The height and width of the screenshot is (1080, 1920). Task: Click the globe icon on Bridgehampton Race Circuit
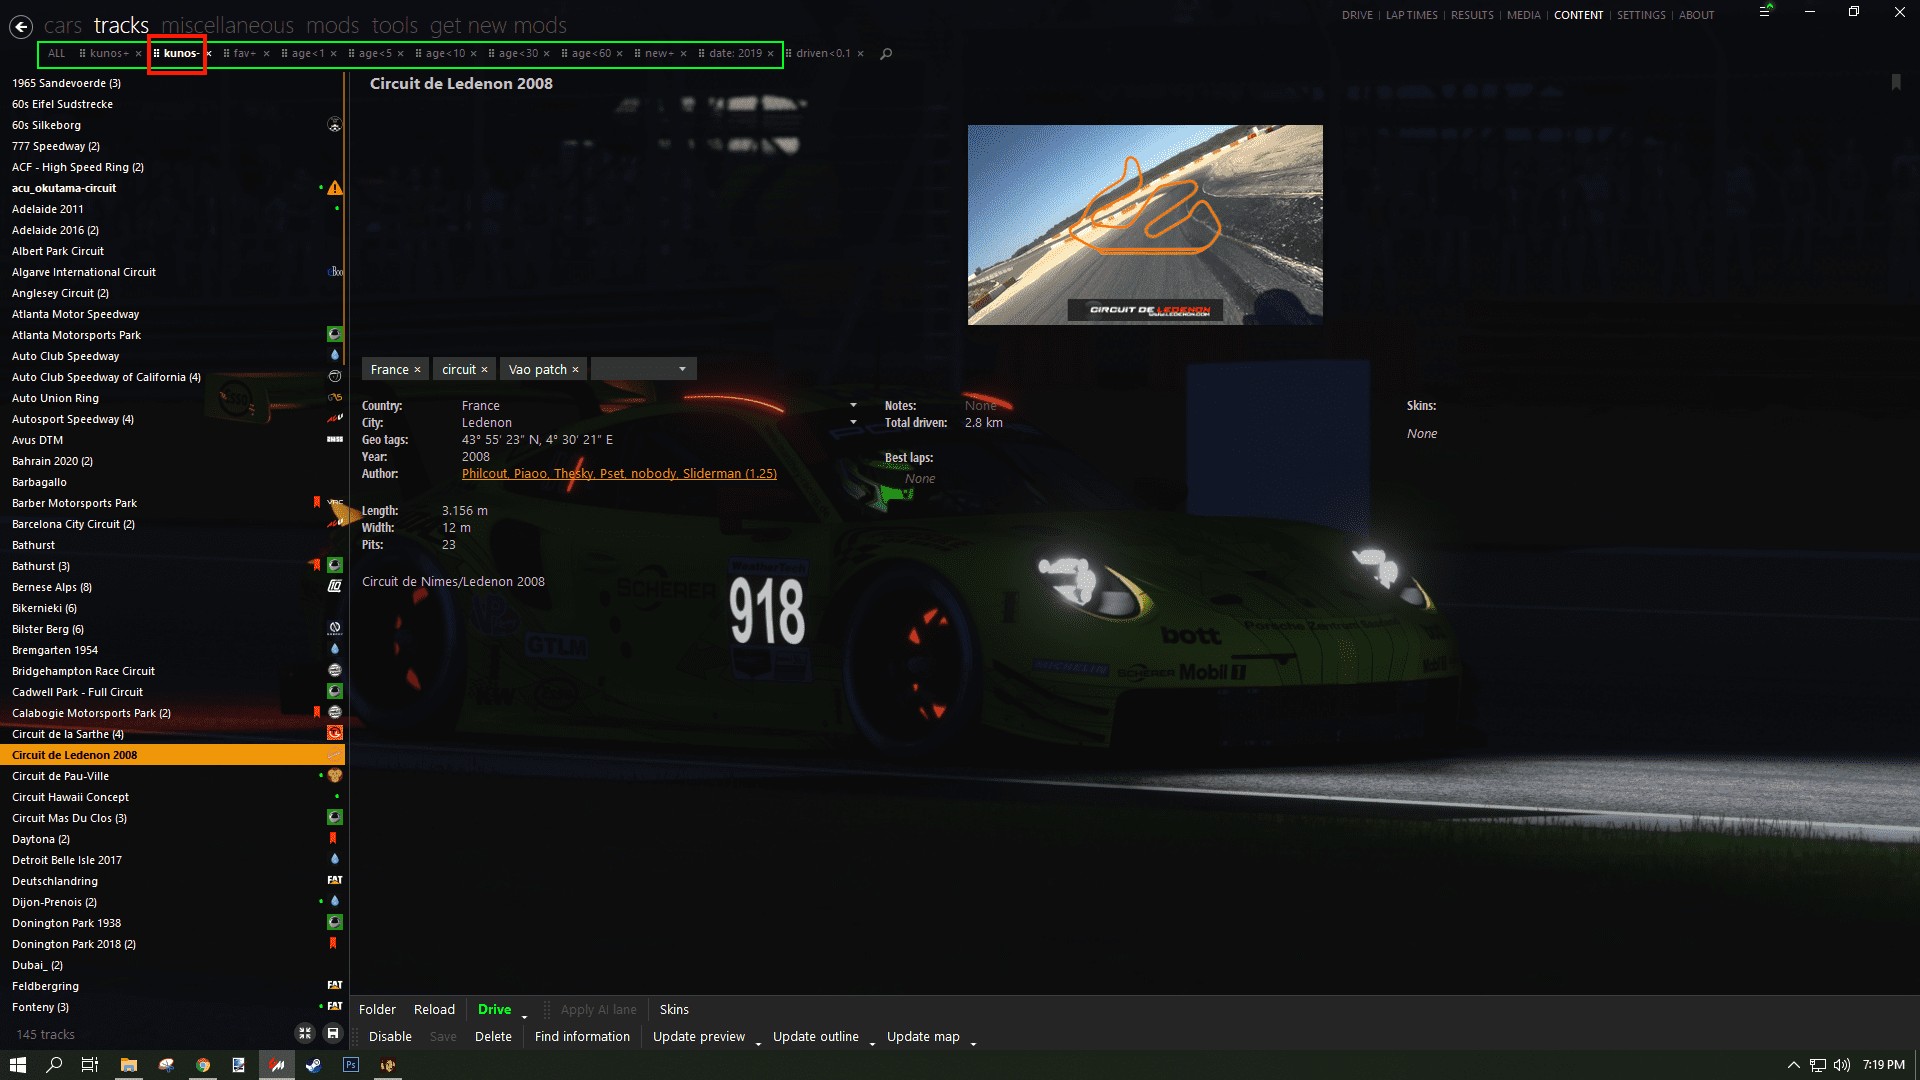click(335, 671)
